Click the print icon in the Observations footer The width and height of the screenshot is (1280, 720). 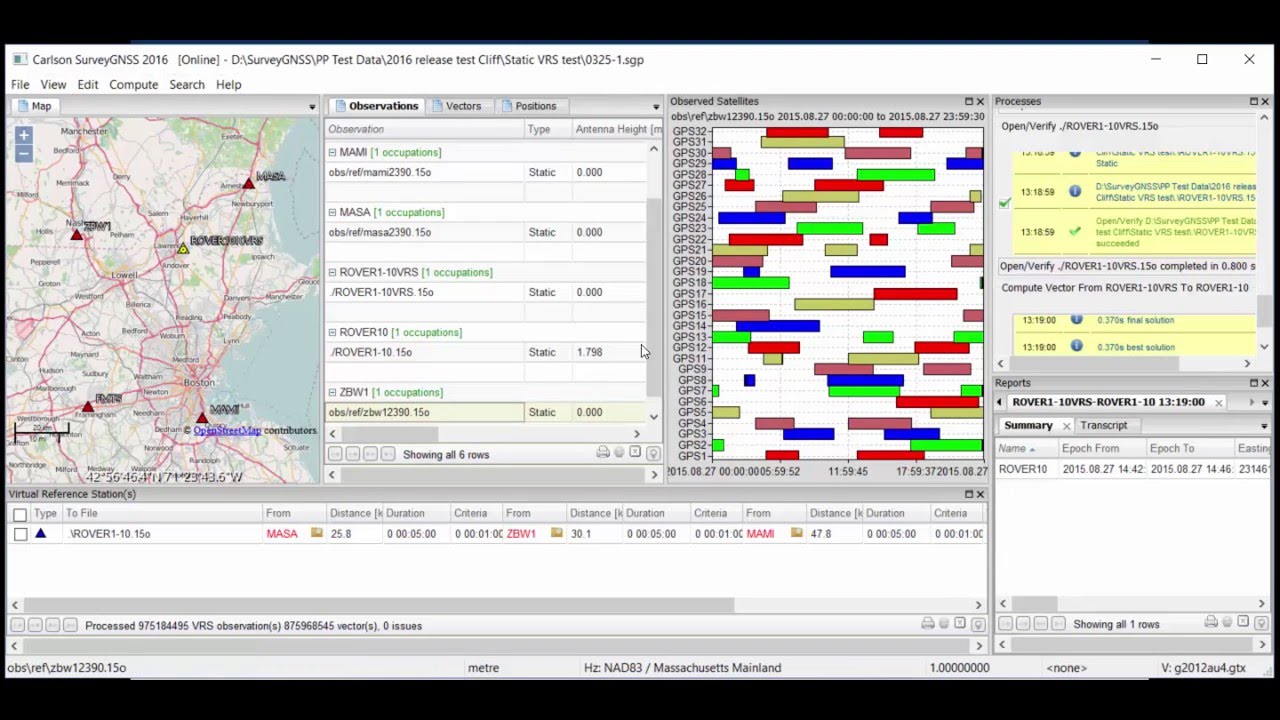603,454
